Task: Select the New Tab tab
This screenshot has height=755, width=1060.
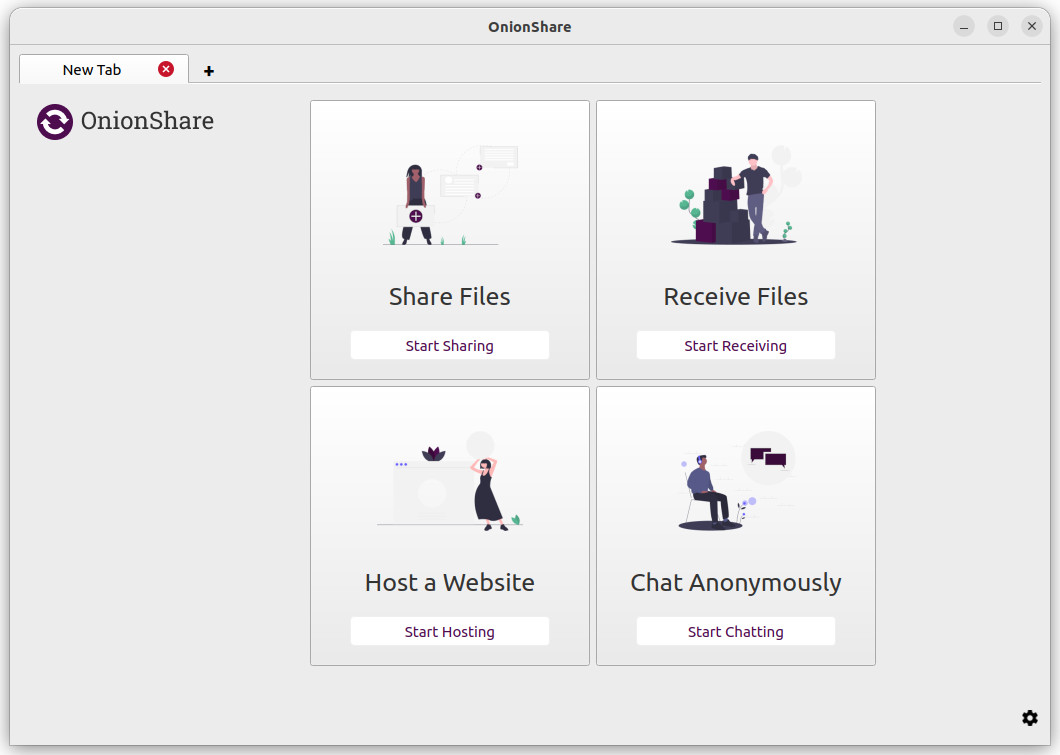Action: tap(92, 70)
